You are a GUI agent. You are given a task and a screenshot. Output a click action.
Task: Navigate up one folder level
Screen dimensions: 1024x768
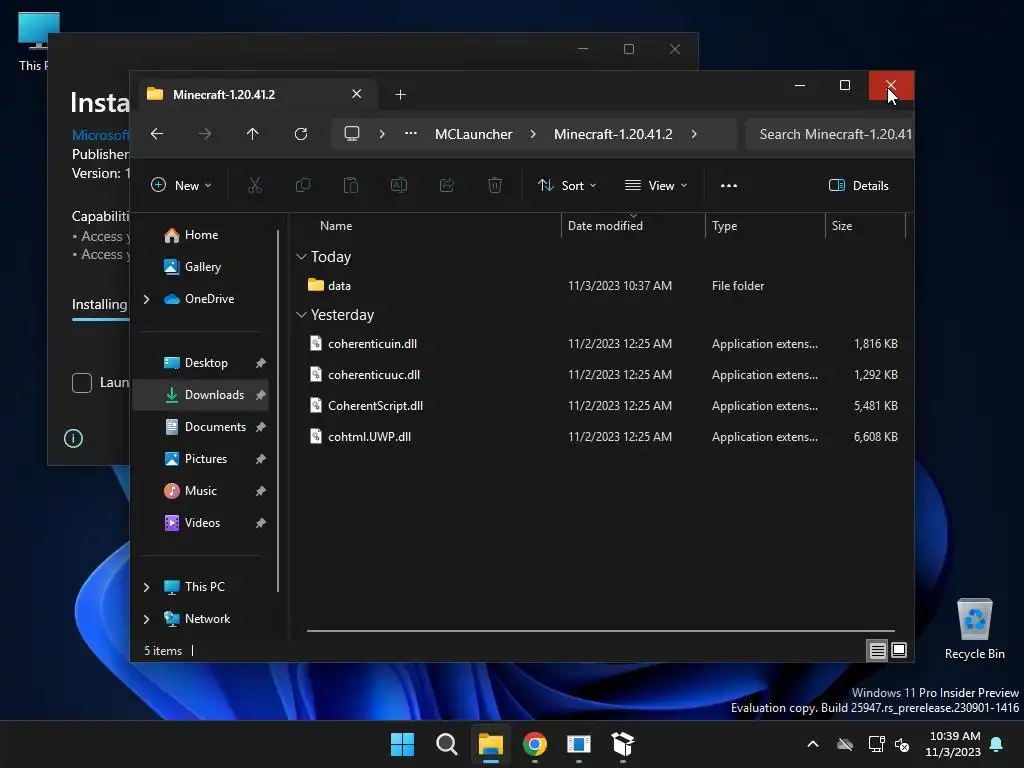pos(253,134)
